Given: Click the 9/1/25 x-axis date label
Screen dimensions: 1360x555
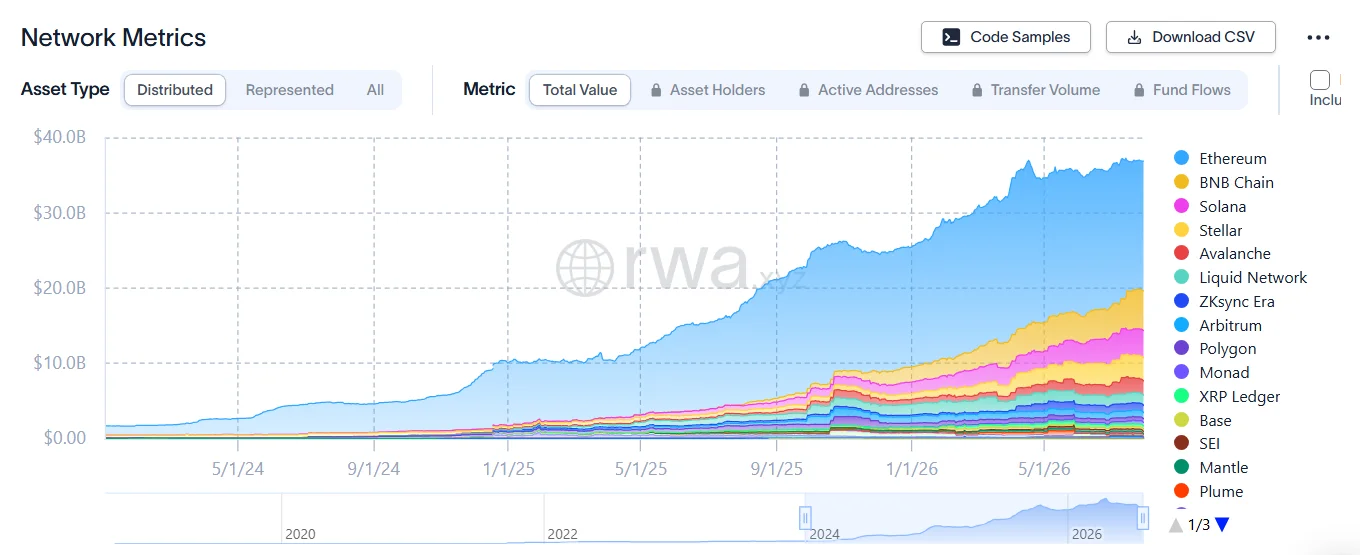Looking at the screenshot, I should tap(776, 468).
